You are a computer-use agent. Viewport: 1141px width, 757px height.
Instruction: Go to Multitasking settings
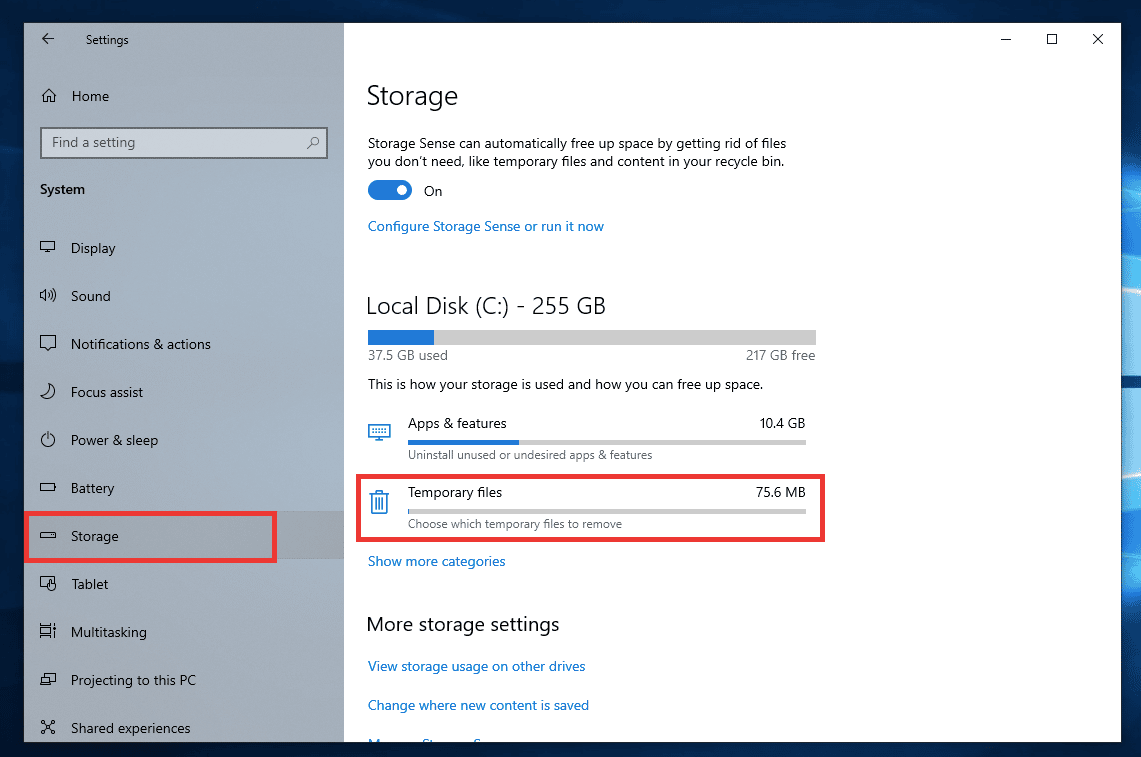click(183, 633)
